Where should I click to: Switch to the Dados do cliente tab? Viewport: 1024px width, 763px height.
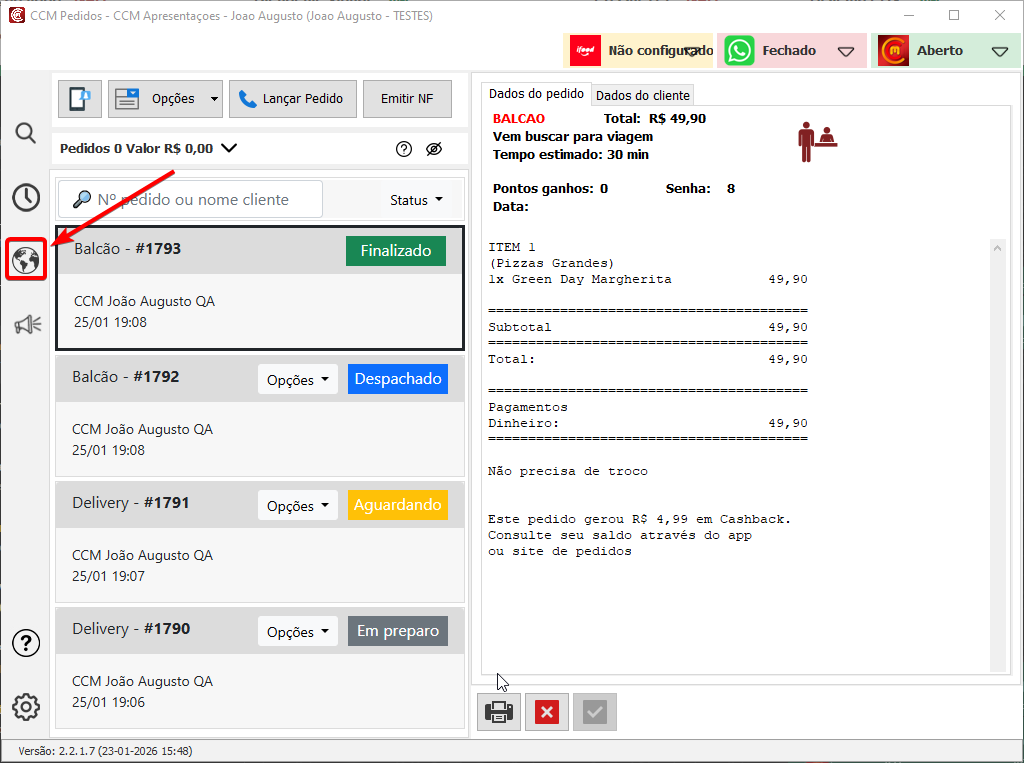[x=643, y=95]
